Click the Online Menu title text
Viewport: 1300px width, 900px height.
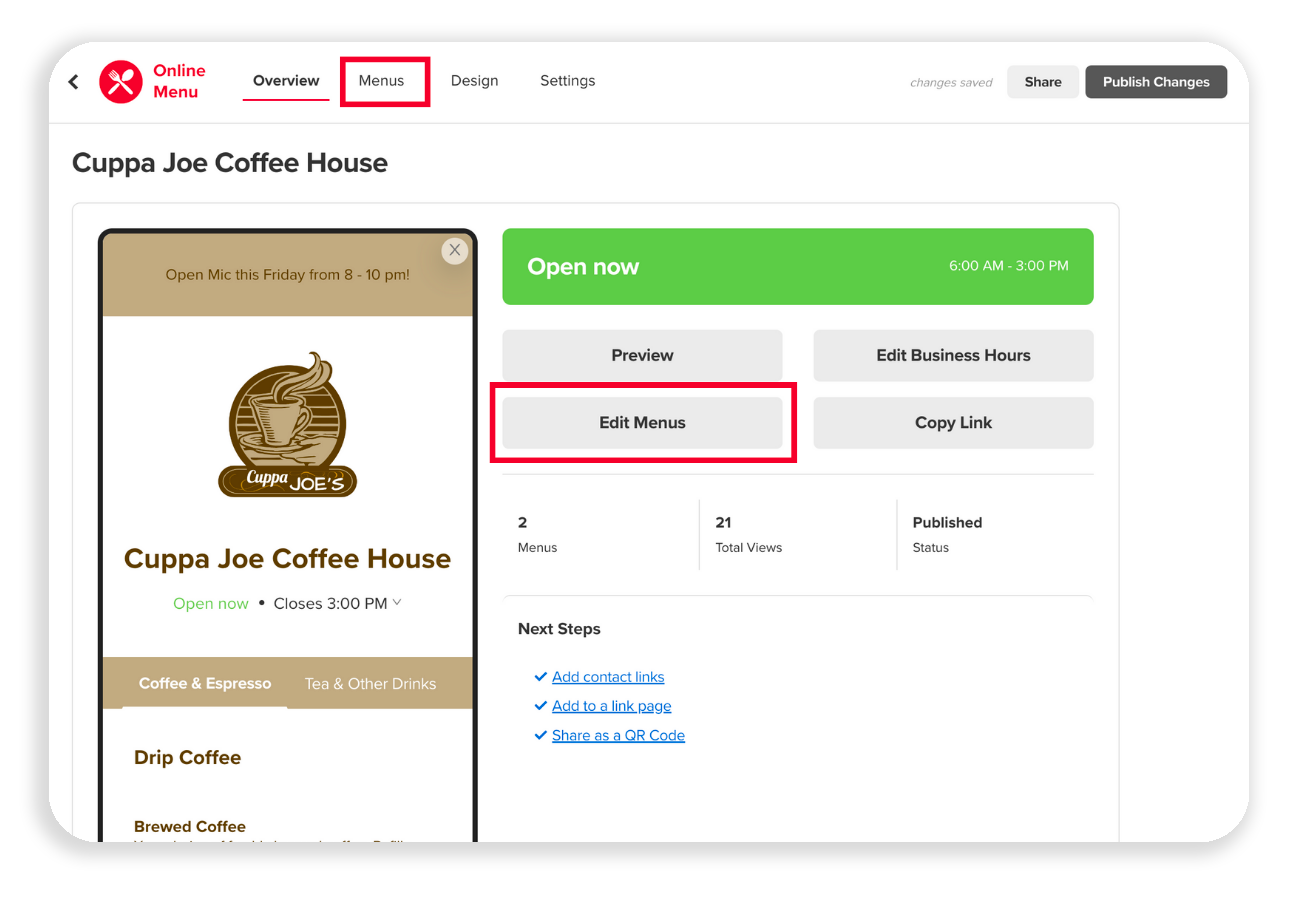pyautogui.click(x=179, y=81)
